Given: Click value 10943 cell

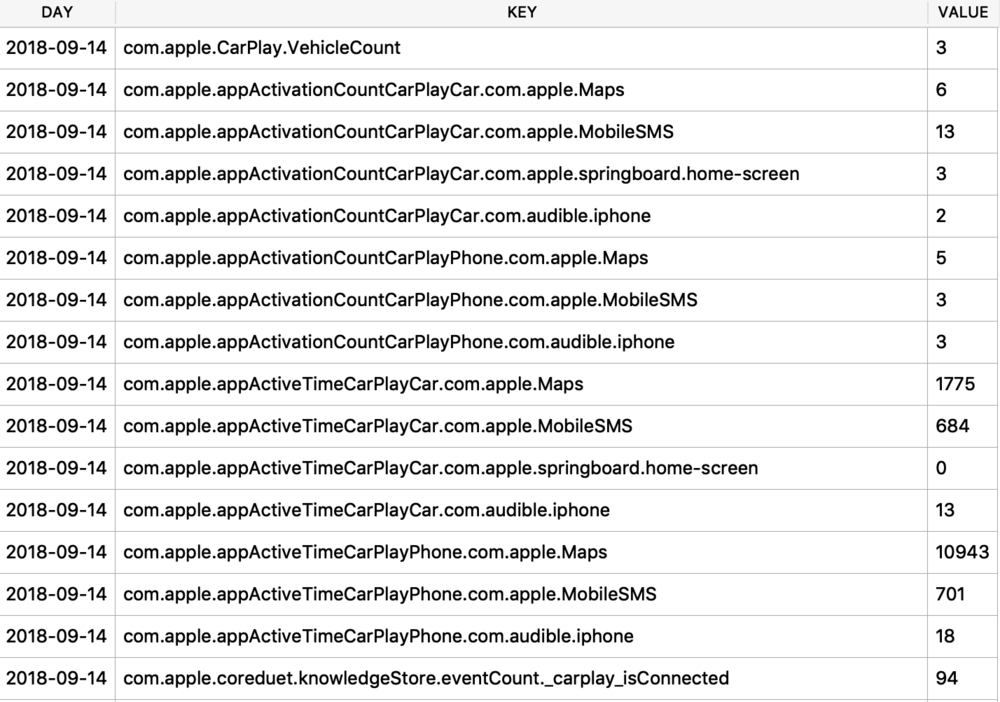Looking at the screenshot, I should [x=962, y=553].
